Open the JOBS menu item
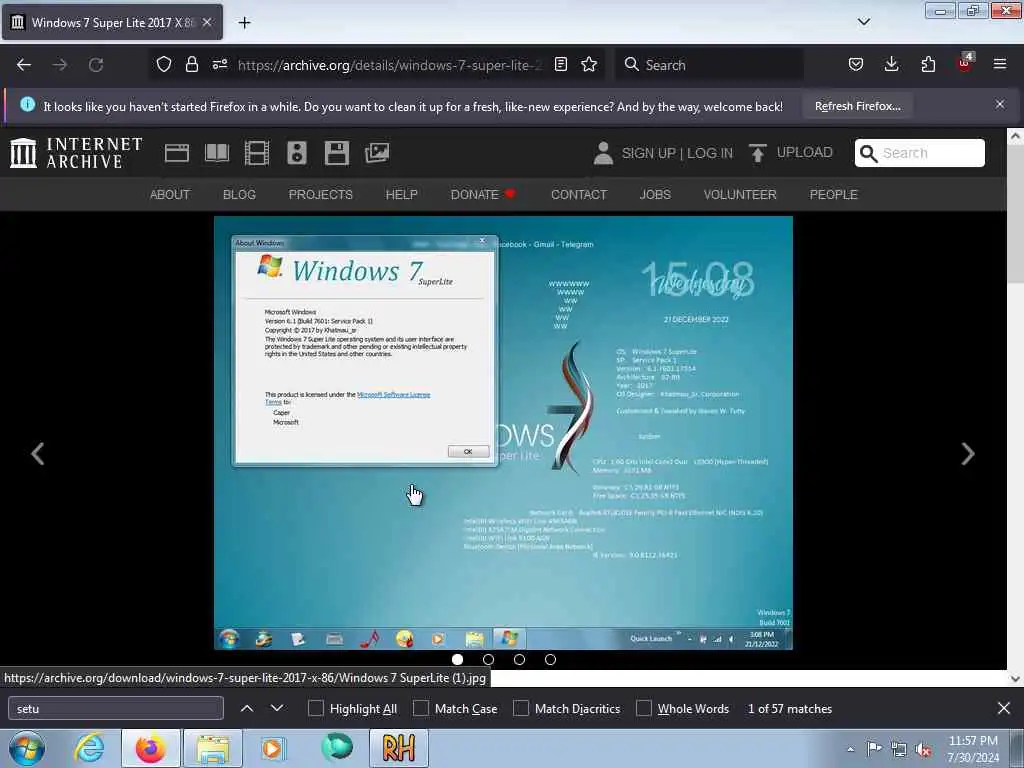The width and height of the screenshot is (1024, 768). pos(655,195)
